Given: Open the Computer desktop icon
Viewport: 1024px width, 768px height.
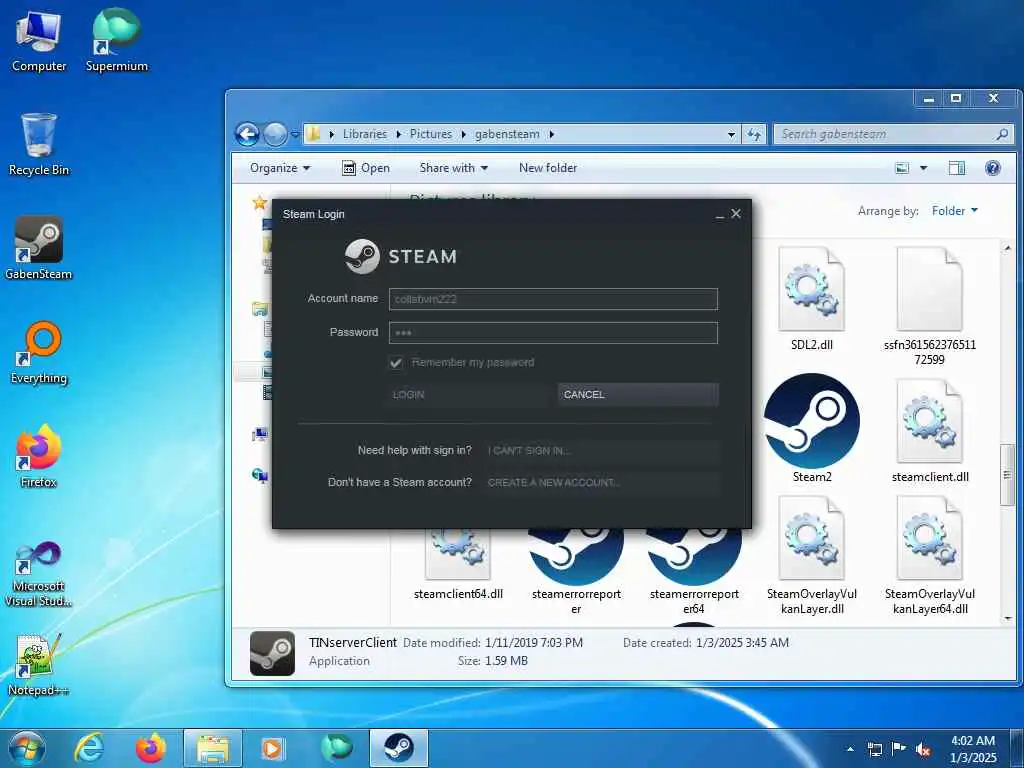Looking at the screenshot, I should (x=39, y=42).
